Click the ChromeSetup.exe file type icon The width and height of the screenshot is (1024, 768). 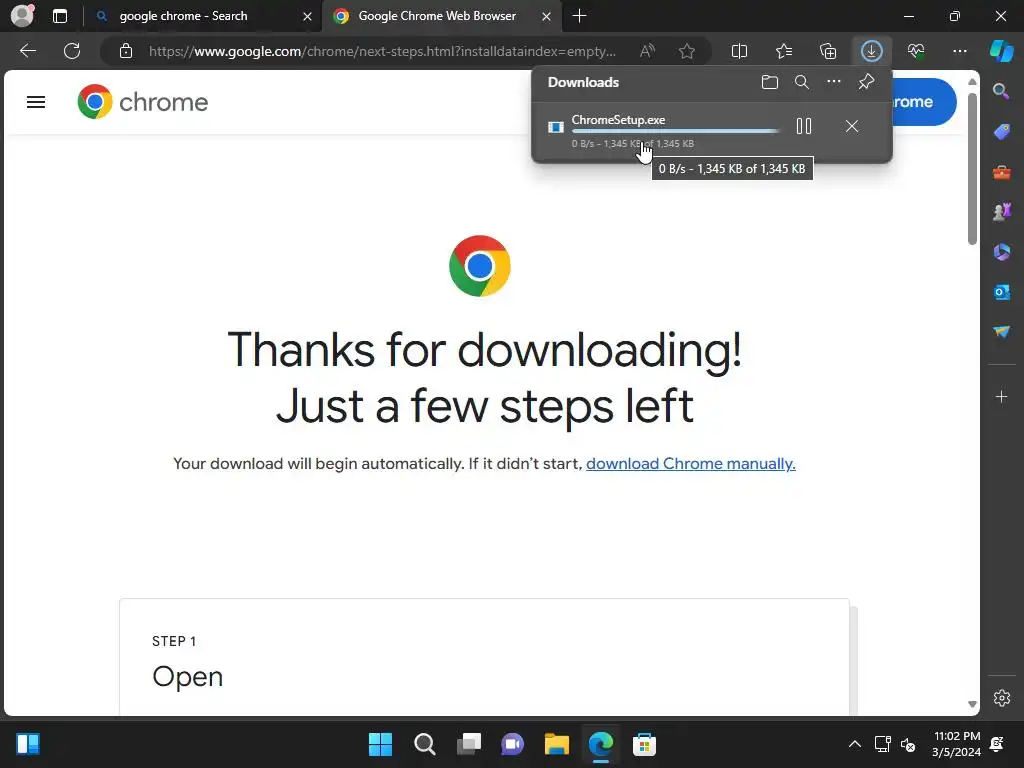point(556,127)
